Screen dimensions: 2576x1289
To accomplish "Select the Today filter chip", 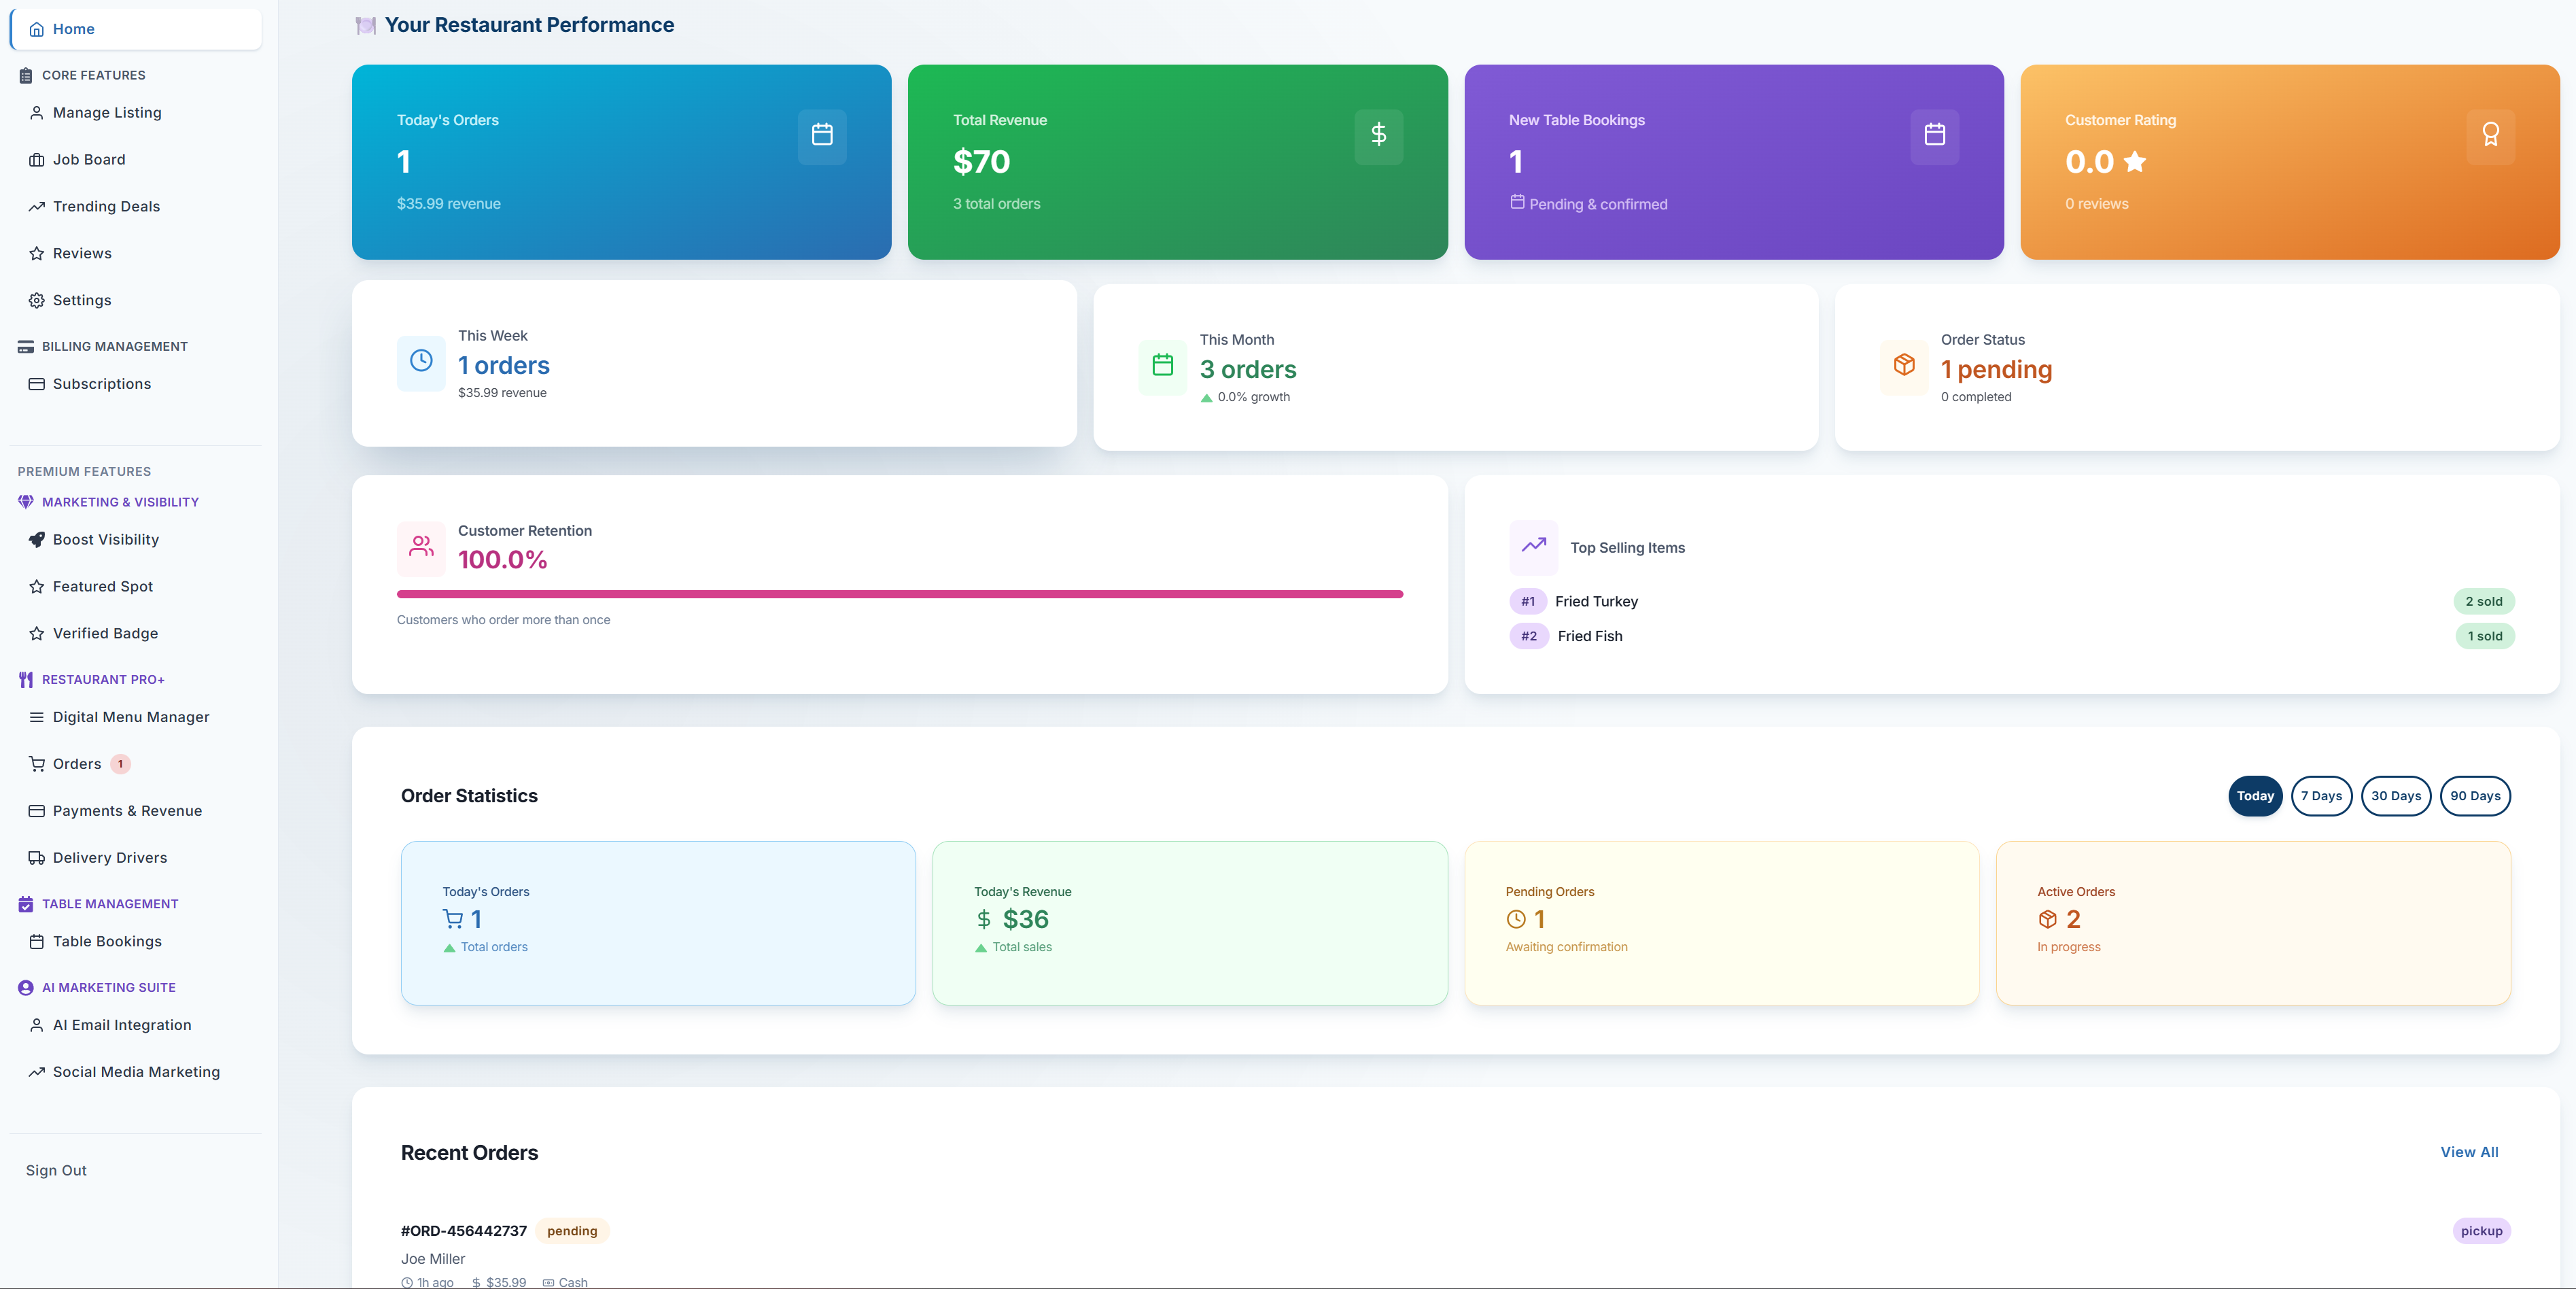I will click(2255, 796).
